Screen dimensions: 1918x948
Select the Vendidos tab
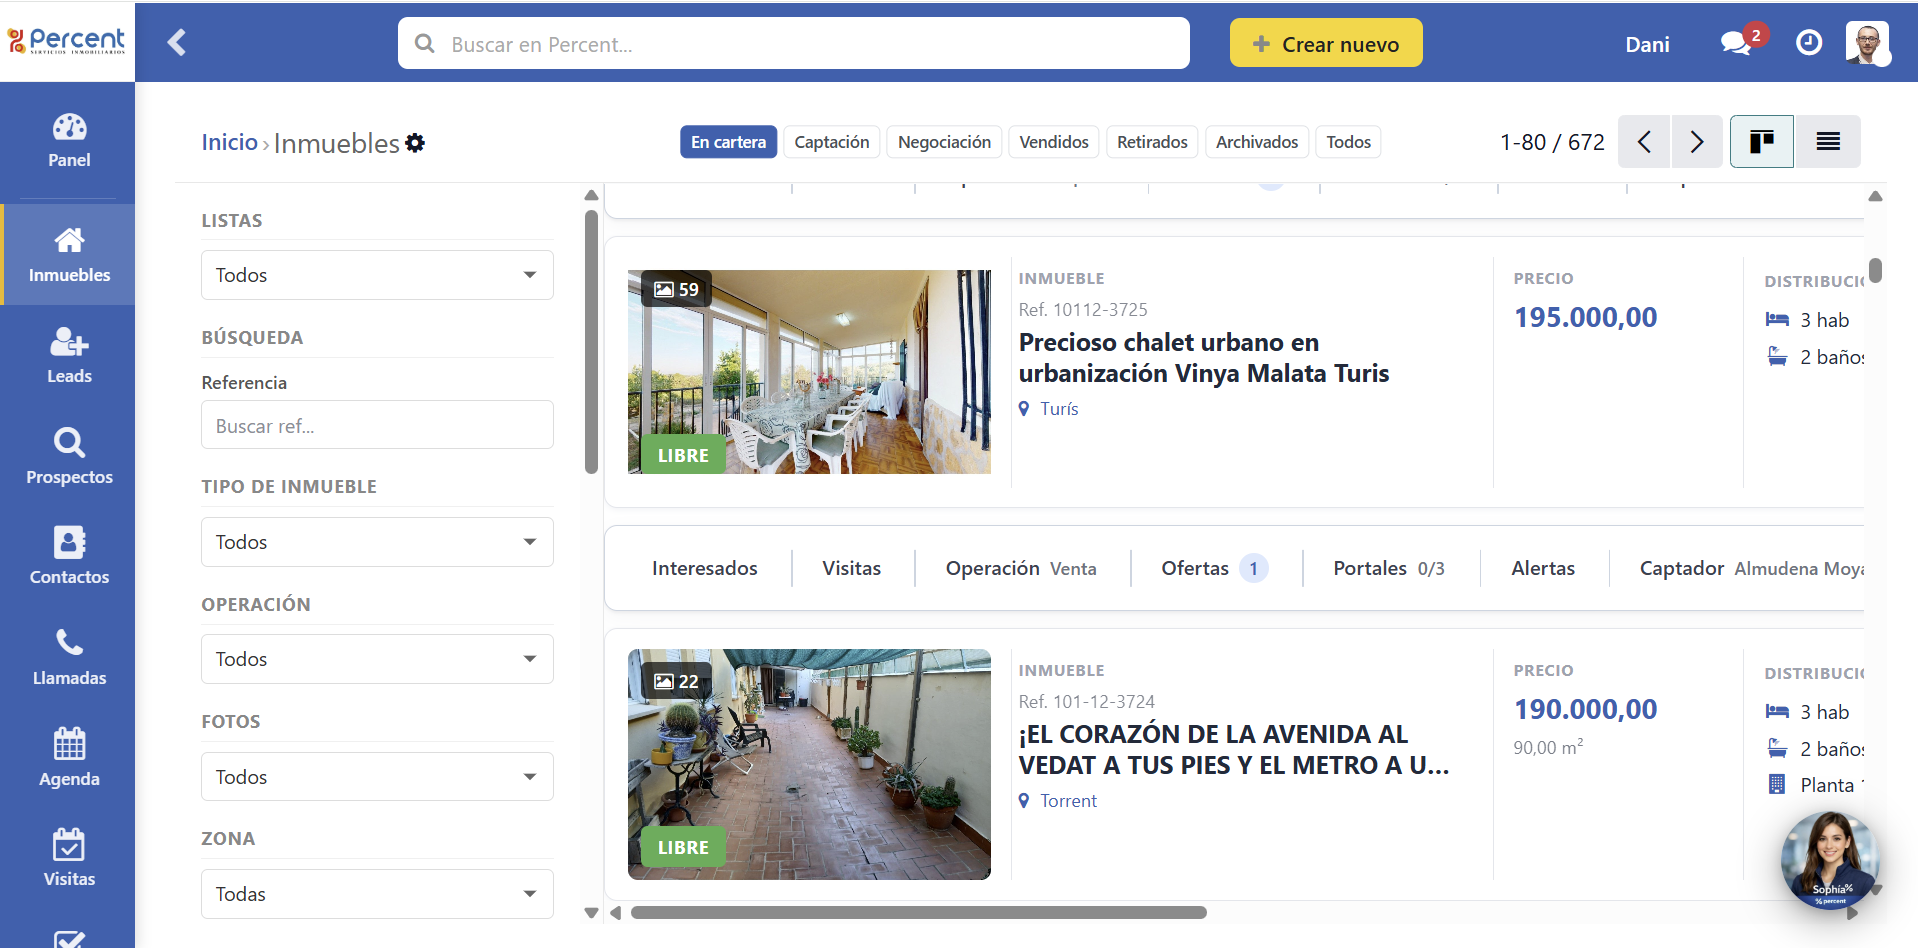1054,142
